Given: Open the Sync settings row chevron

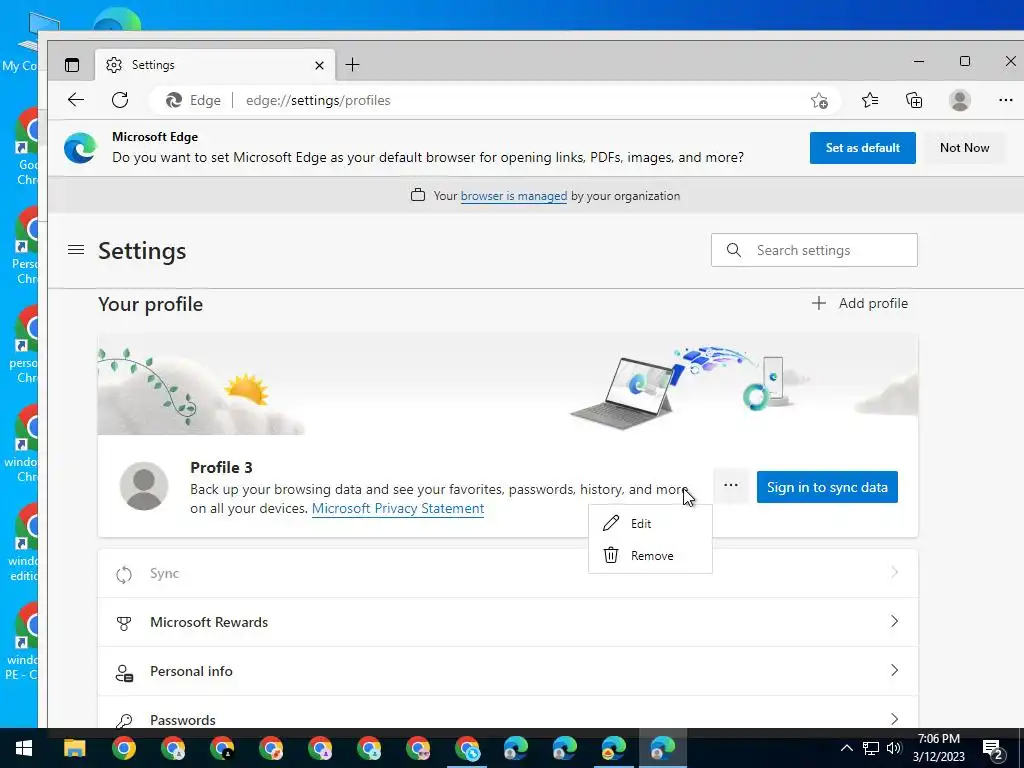Looking at the screenshot, I should [894, 572].
